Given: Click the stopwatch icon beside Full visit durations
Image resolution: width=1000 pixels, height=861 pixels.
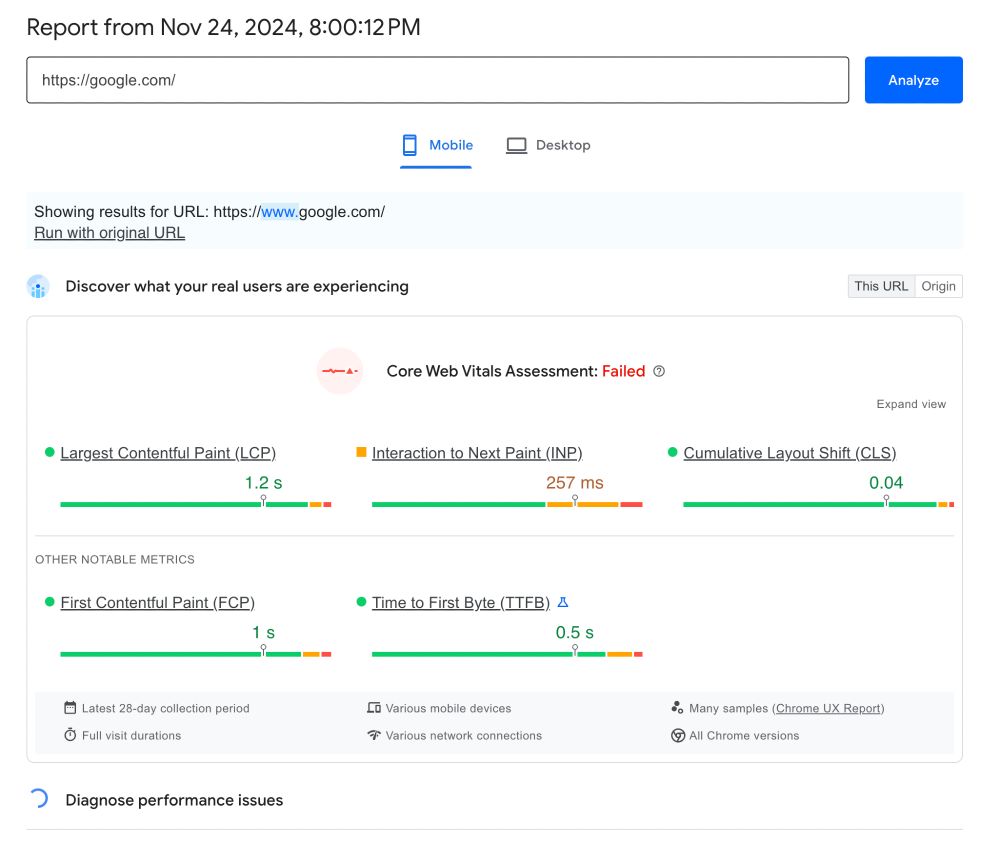Looking at the screenshot, I should (x=70, y=735).
